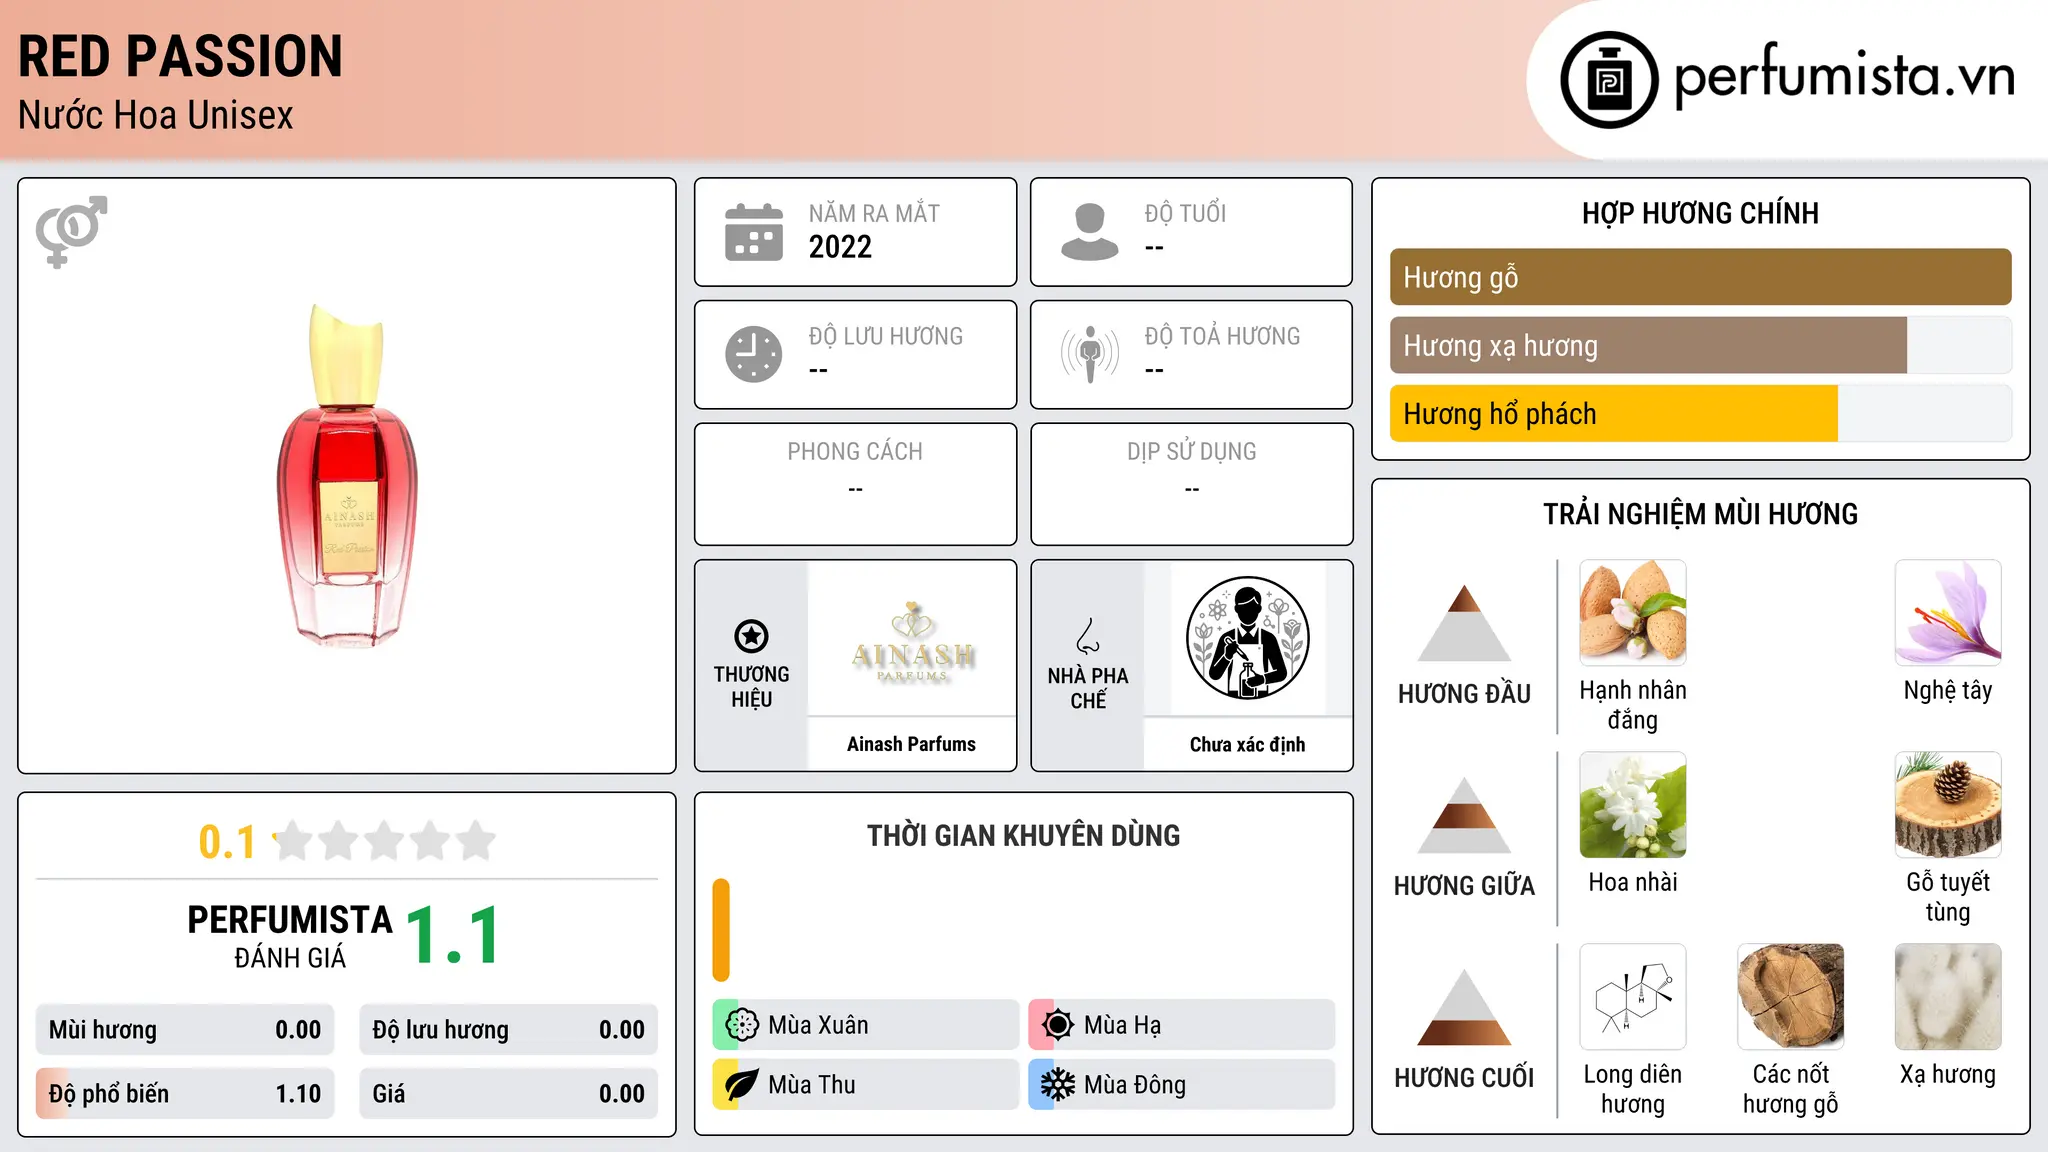2048x1152 pixels.
Task: Click the flower icon for Mùa Xuân
Action: [742, 1025]
